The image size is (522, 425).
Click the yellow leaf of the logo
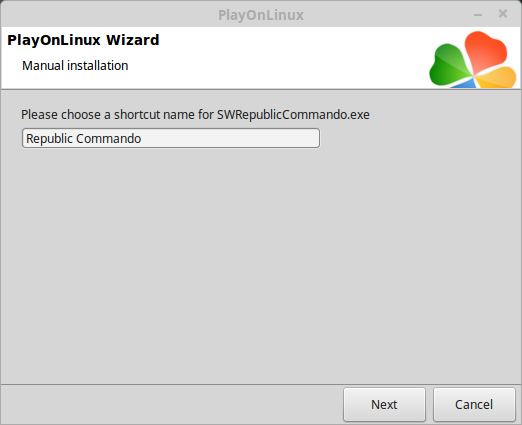[x=497, y=77]
